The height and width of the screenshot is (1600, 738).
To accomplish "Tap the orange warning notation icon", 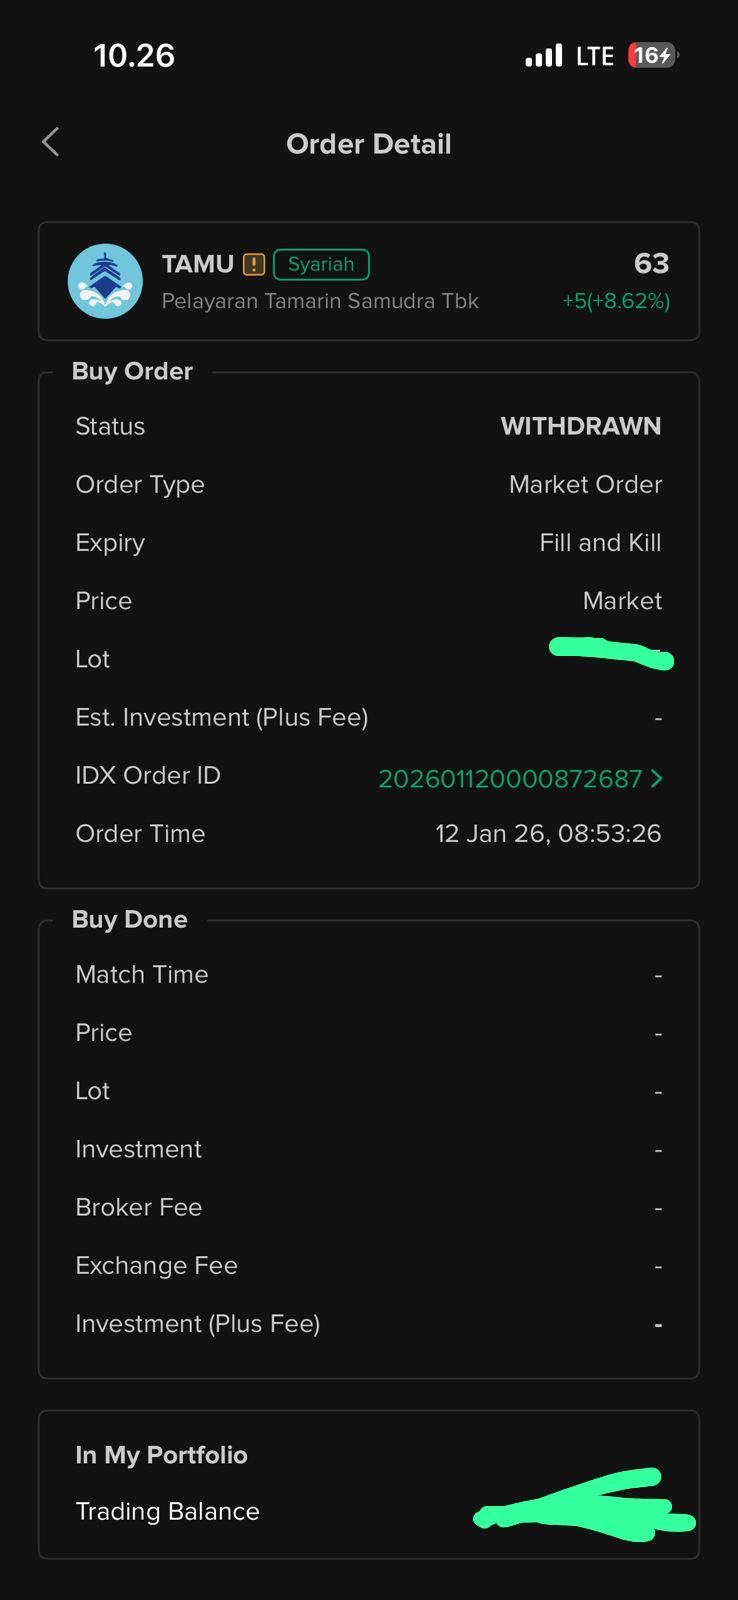I will point(254,265).
